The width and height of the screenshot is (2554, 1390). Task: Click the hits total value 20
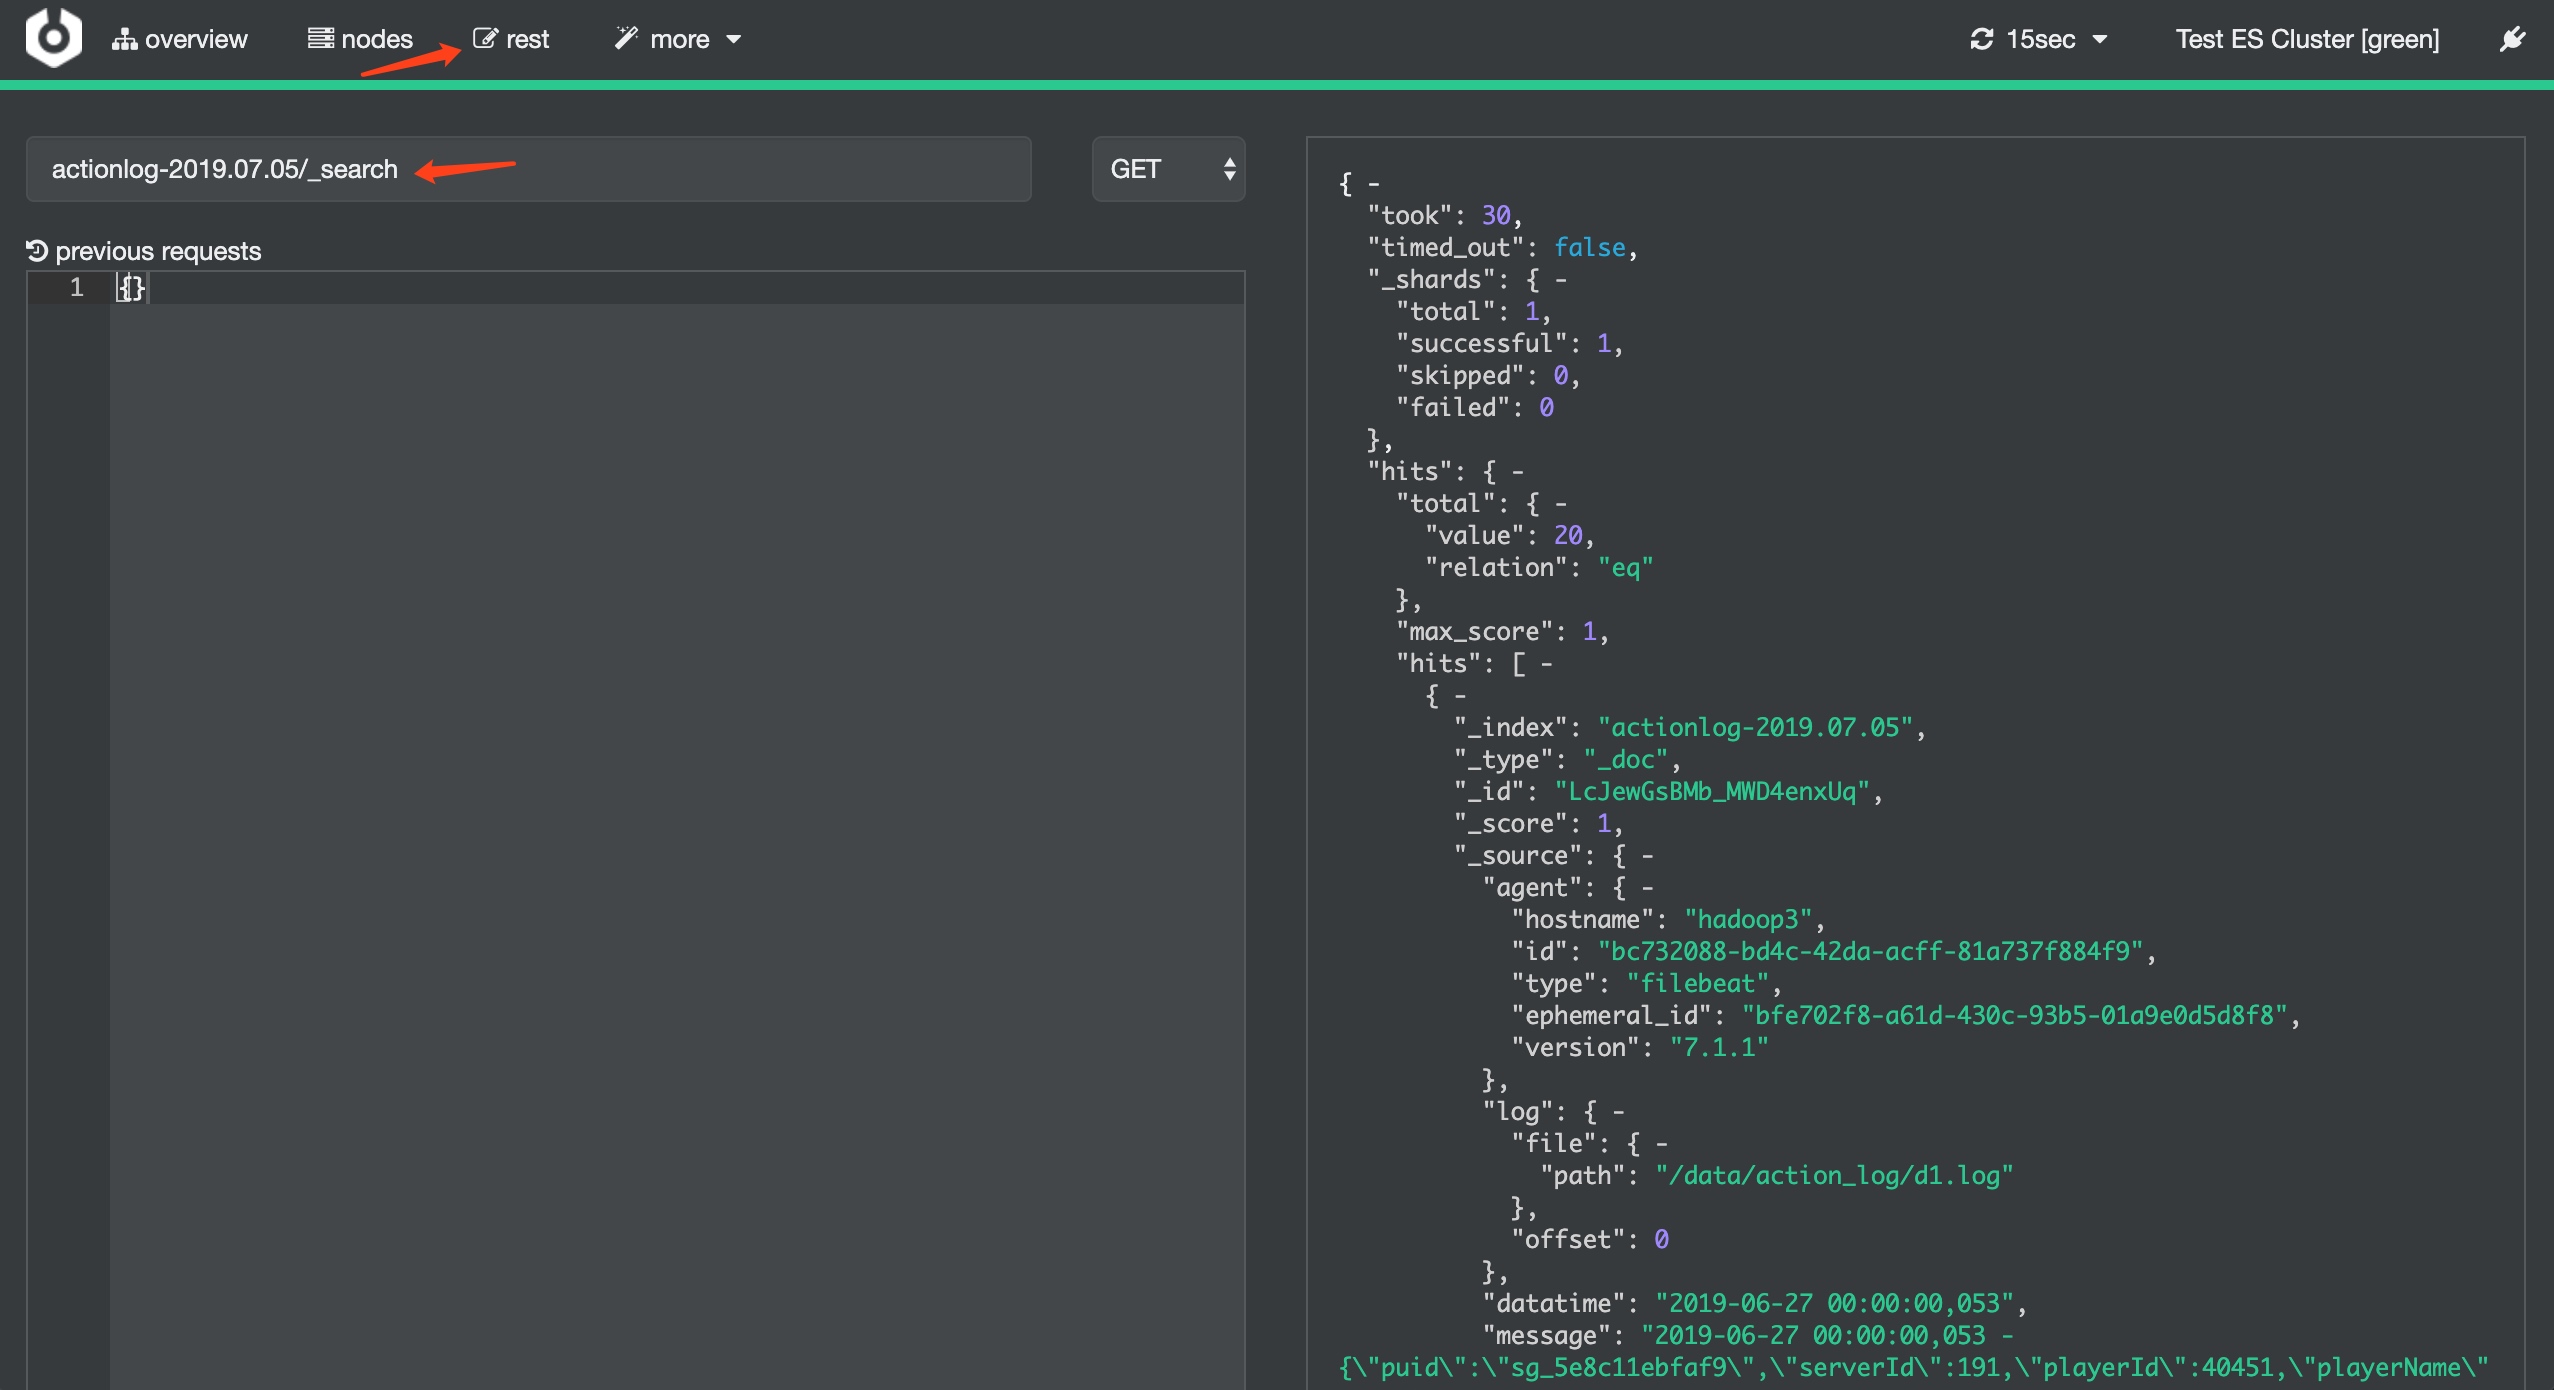tap(1568, 536)
